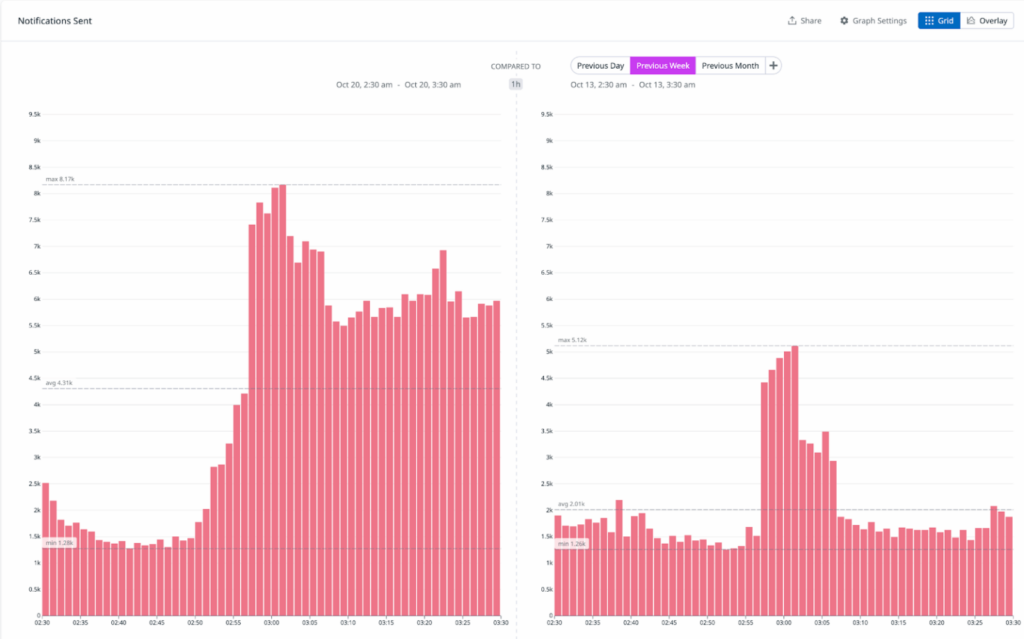The height and width of the screenshot is (639, 1024).
Task: Select Previous Day comparison
Action: point(600,66)
